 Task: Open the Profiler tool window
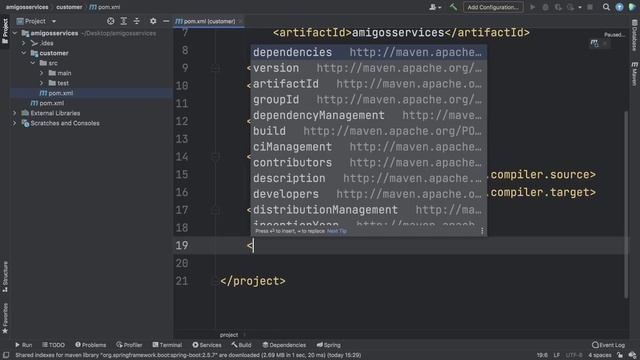[x=129, y=345]
